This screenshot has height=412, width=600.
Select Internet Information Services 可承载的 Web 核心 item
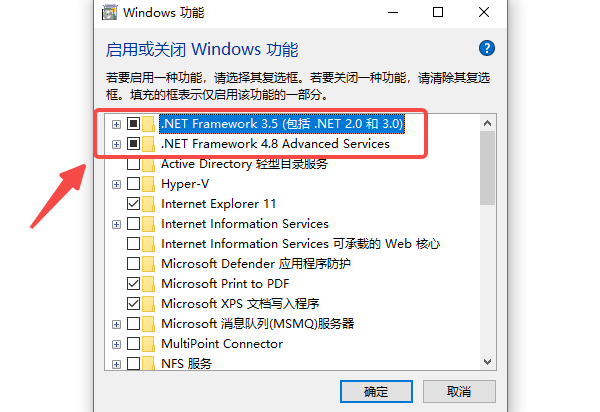pyautogui.click(x=300, y=244)
